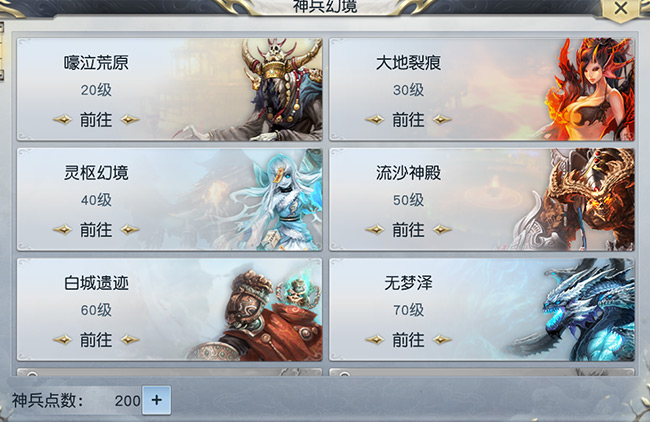
Task: Close the 神兵幻境 window
Action: [x=621, y=8]
